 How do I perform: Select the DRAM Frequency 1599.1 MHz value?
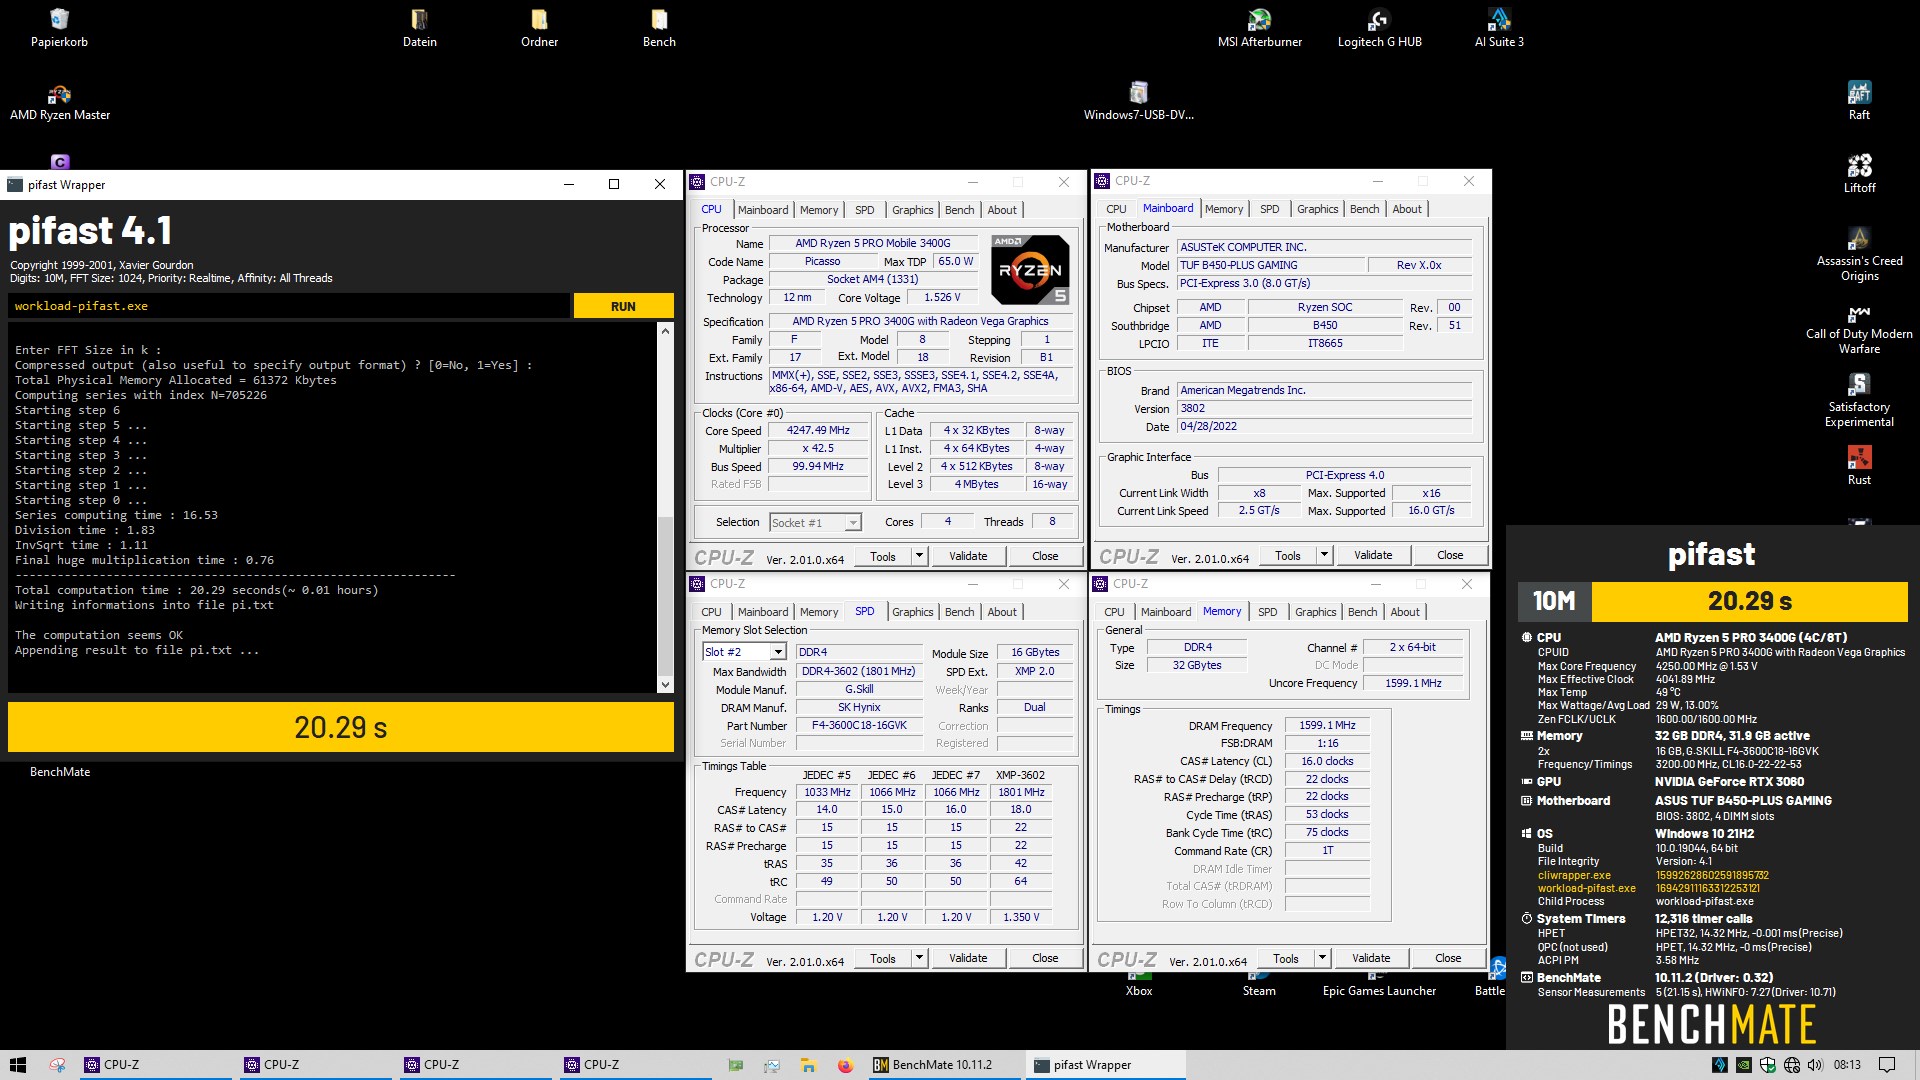(1327, 726)
